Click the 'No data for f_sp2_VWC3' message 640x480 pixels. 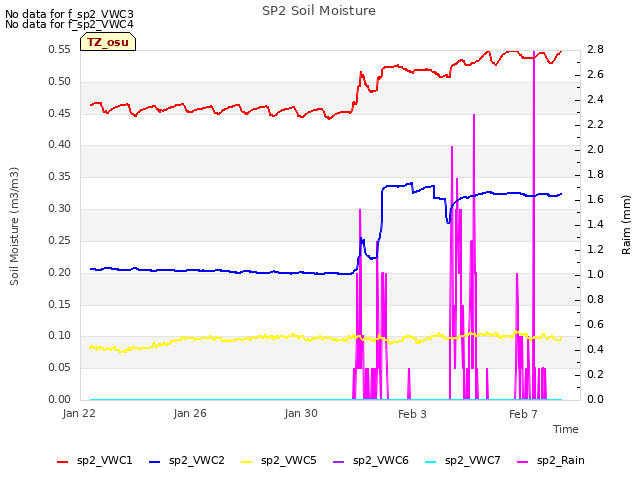69,14
